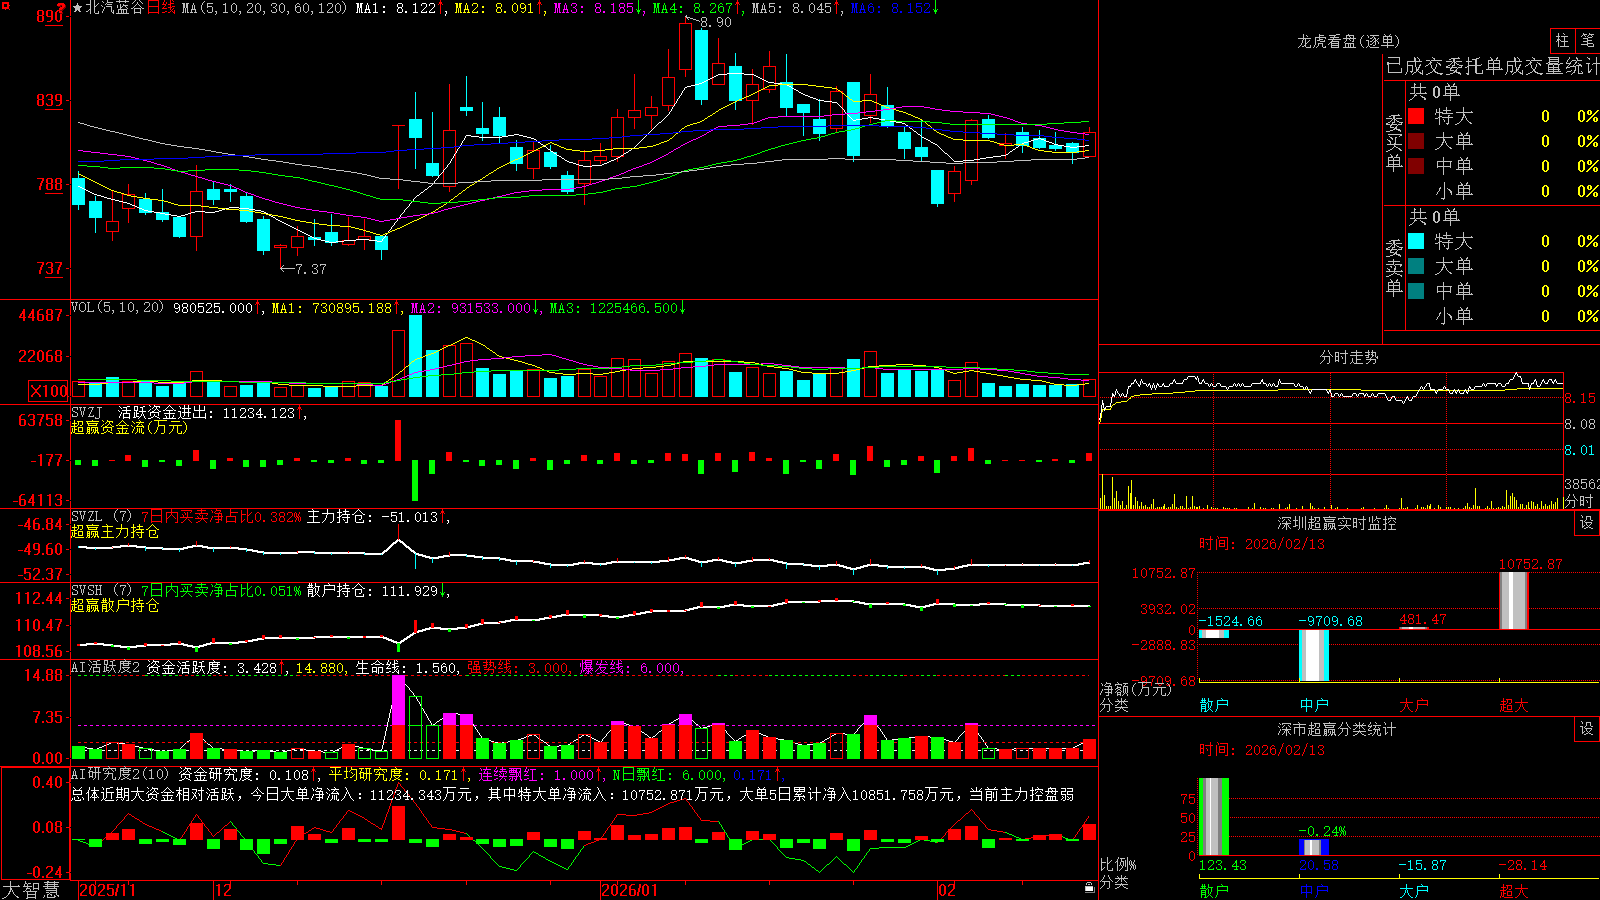1600x900 pixels.
Task: Select the 12 month marker on time axis
Action: click(224, 890)
